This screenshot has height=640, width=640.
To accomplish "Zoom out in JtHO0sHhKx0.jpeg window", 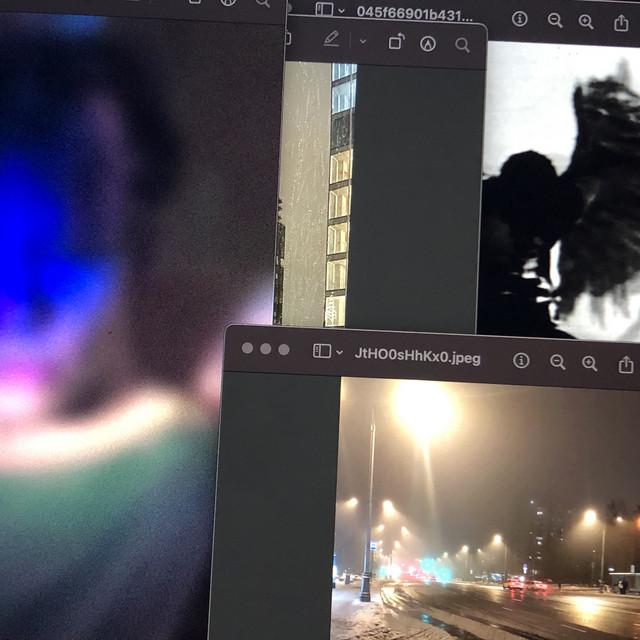I will click(x=557, y=362).
